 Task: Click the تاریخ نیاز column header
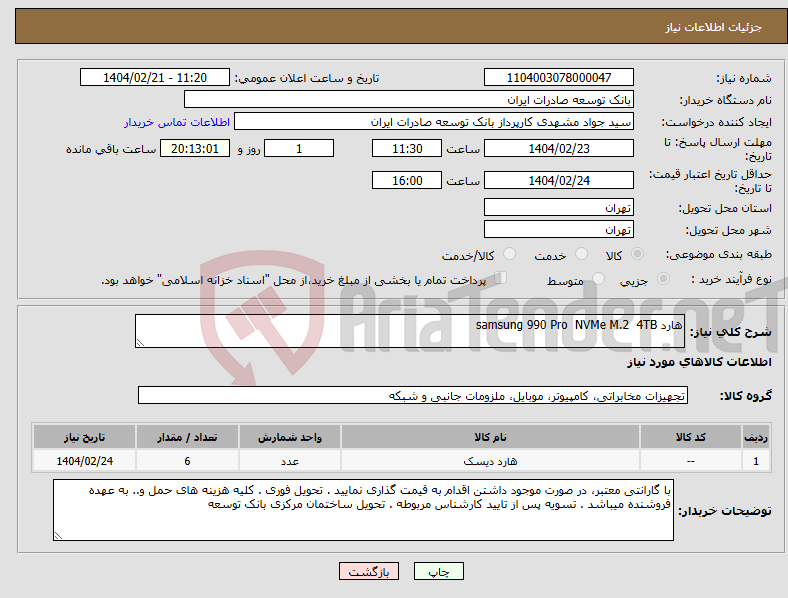[84, 437]
